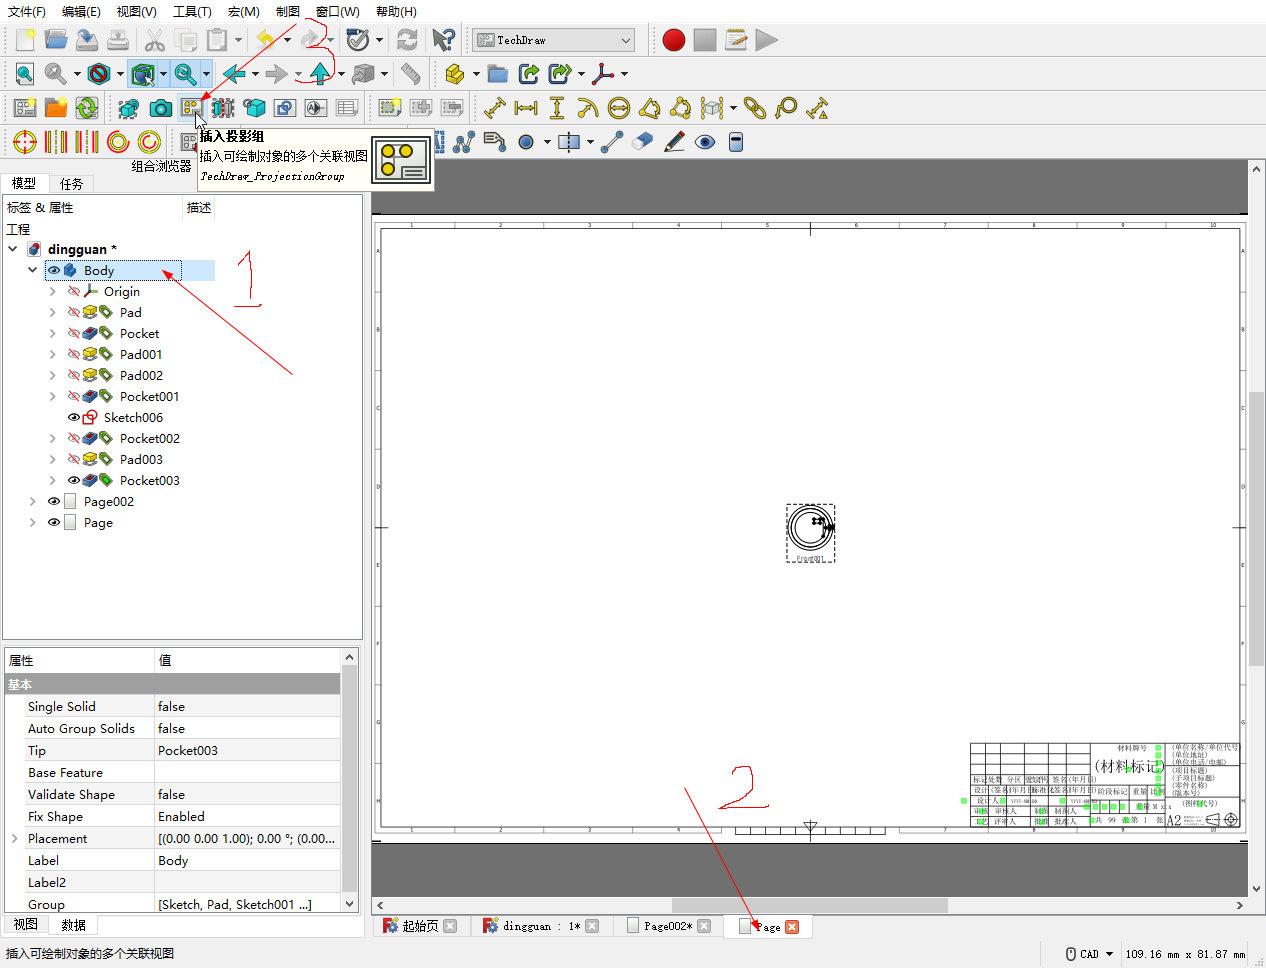Show the hidden Pad feature
Screen dimensions: 1266x968
click(x=73, y=312)
